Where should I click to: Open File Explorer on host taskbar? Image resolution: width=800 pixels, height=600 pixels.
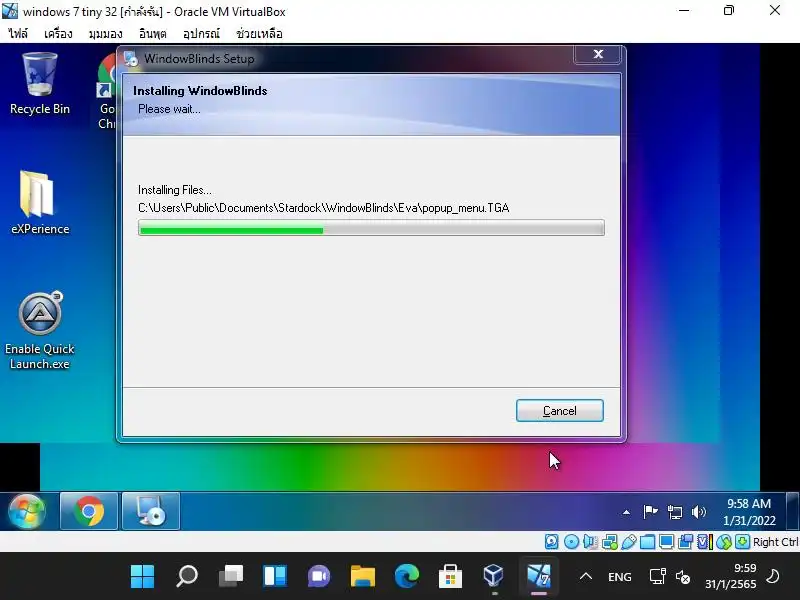pos(363,577)
